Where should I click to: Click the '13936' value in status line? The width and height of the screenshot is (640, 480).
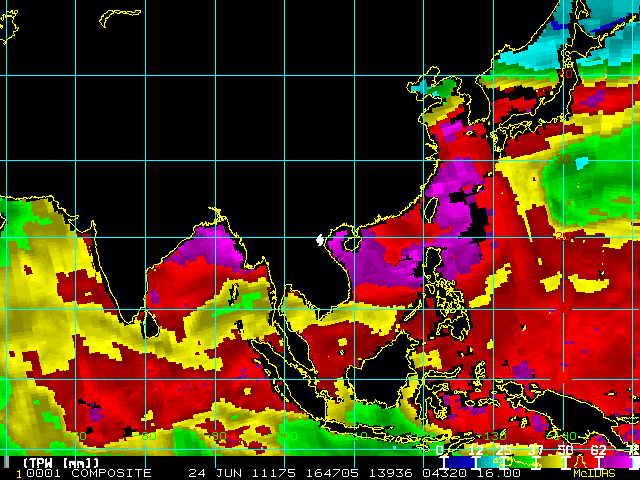pyautogui.click(x=391, y=473)
